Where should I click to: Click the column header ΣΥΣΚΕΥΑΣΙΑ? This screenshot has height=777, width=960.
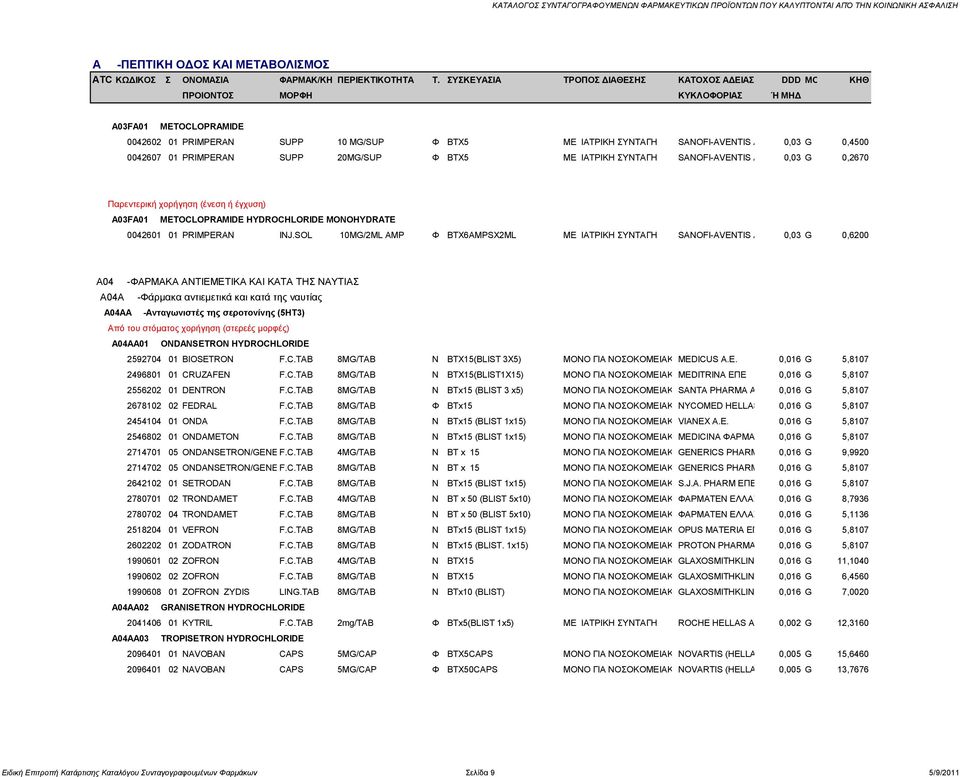[x=474, y=80]
